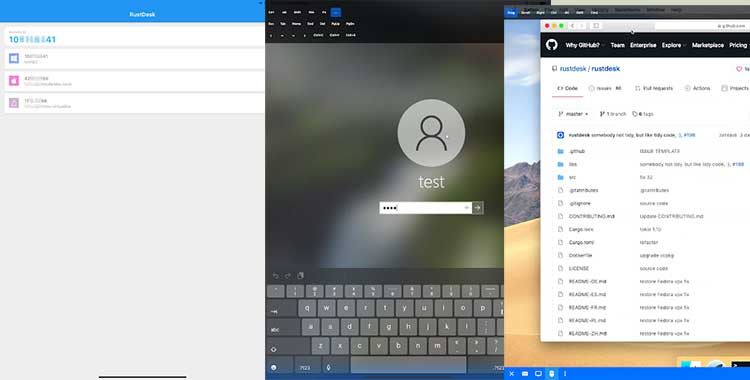Switch to the Pull requests tab
Viewport: 750px width, 380px height.
click(x=654, y=88)
